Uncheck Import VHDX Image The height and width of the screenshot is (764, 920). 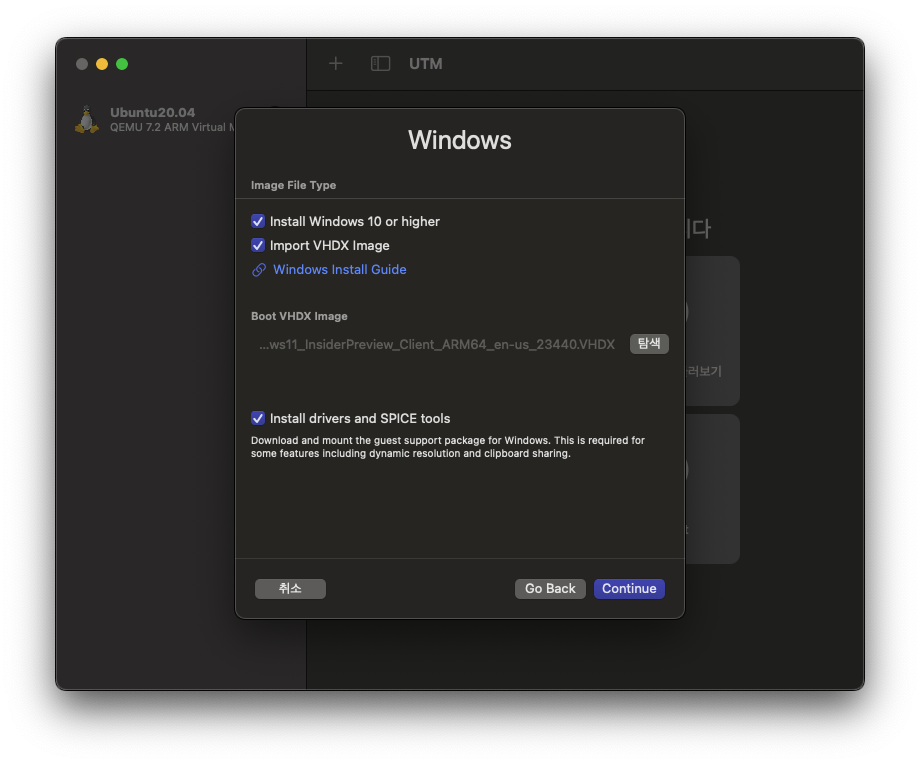coord(258,245)
